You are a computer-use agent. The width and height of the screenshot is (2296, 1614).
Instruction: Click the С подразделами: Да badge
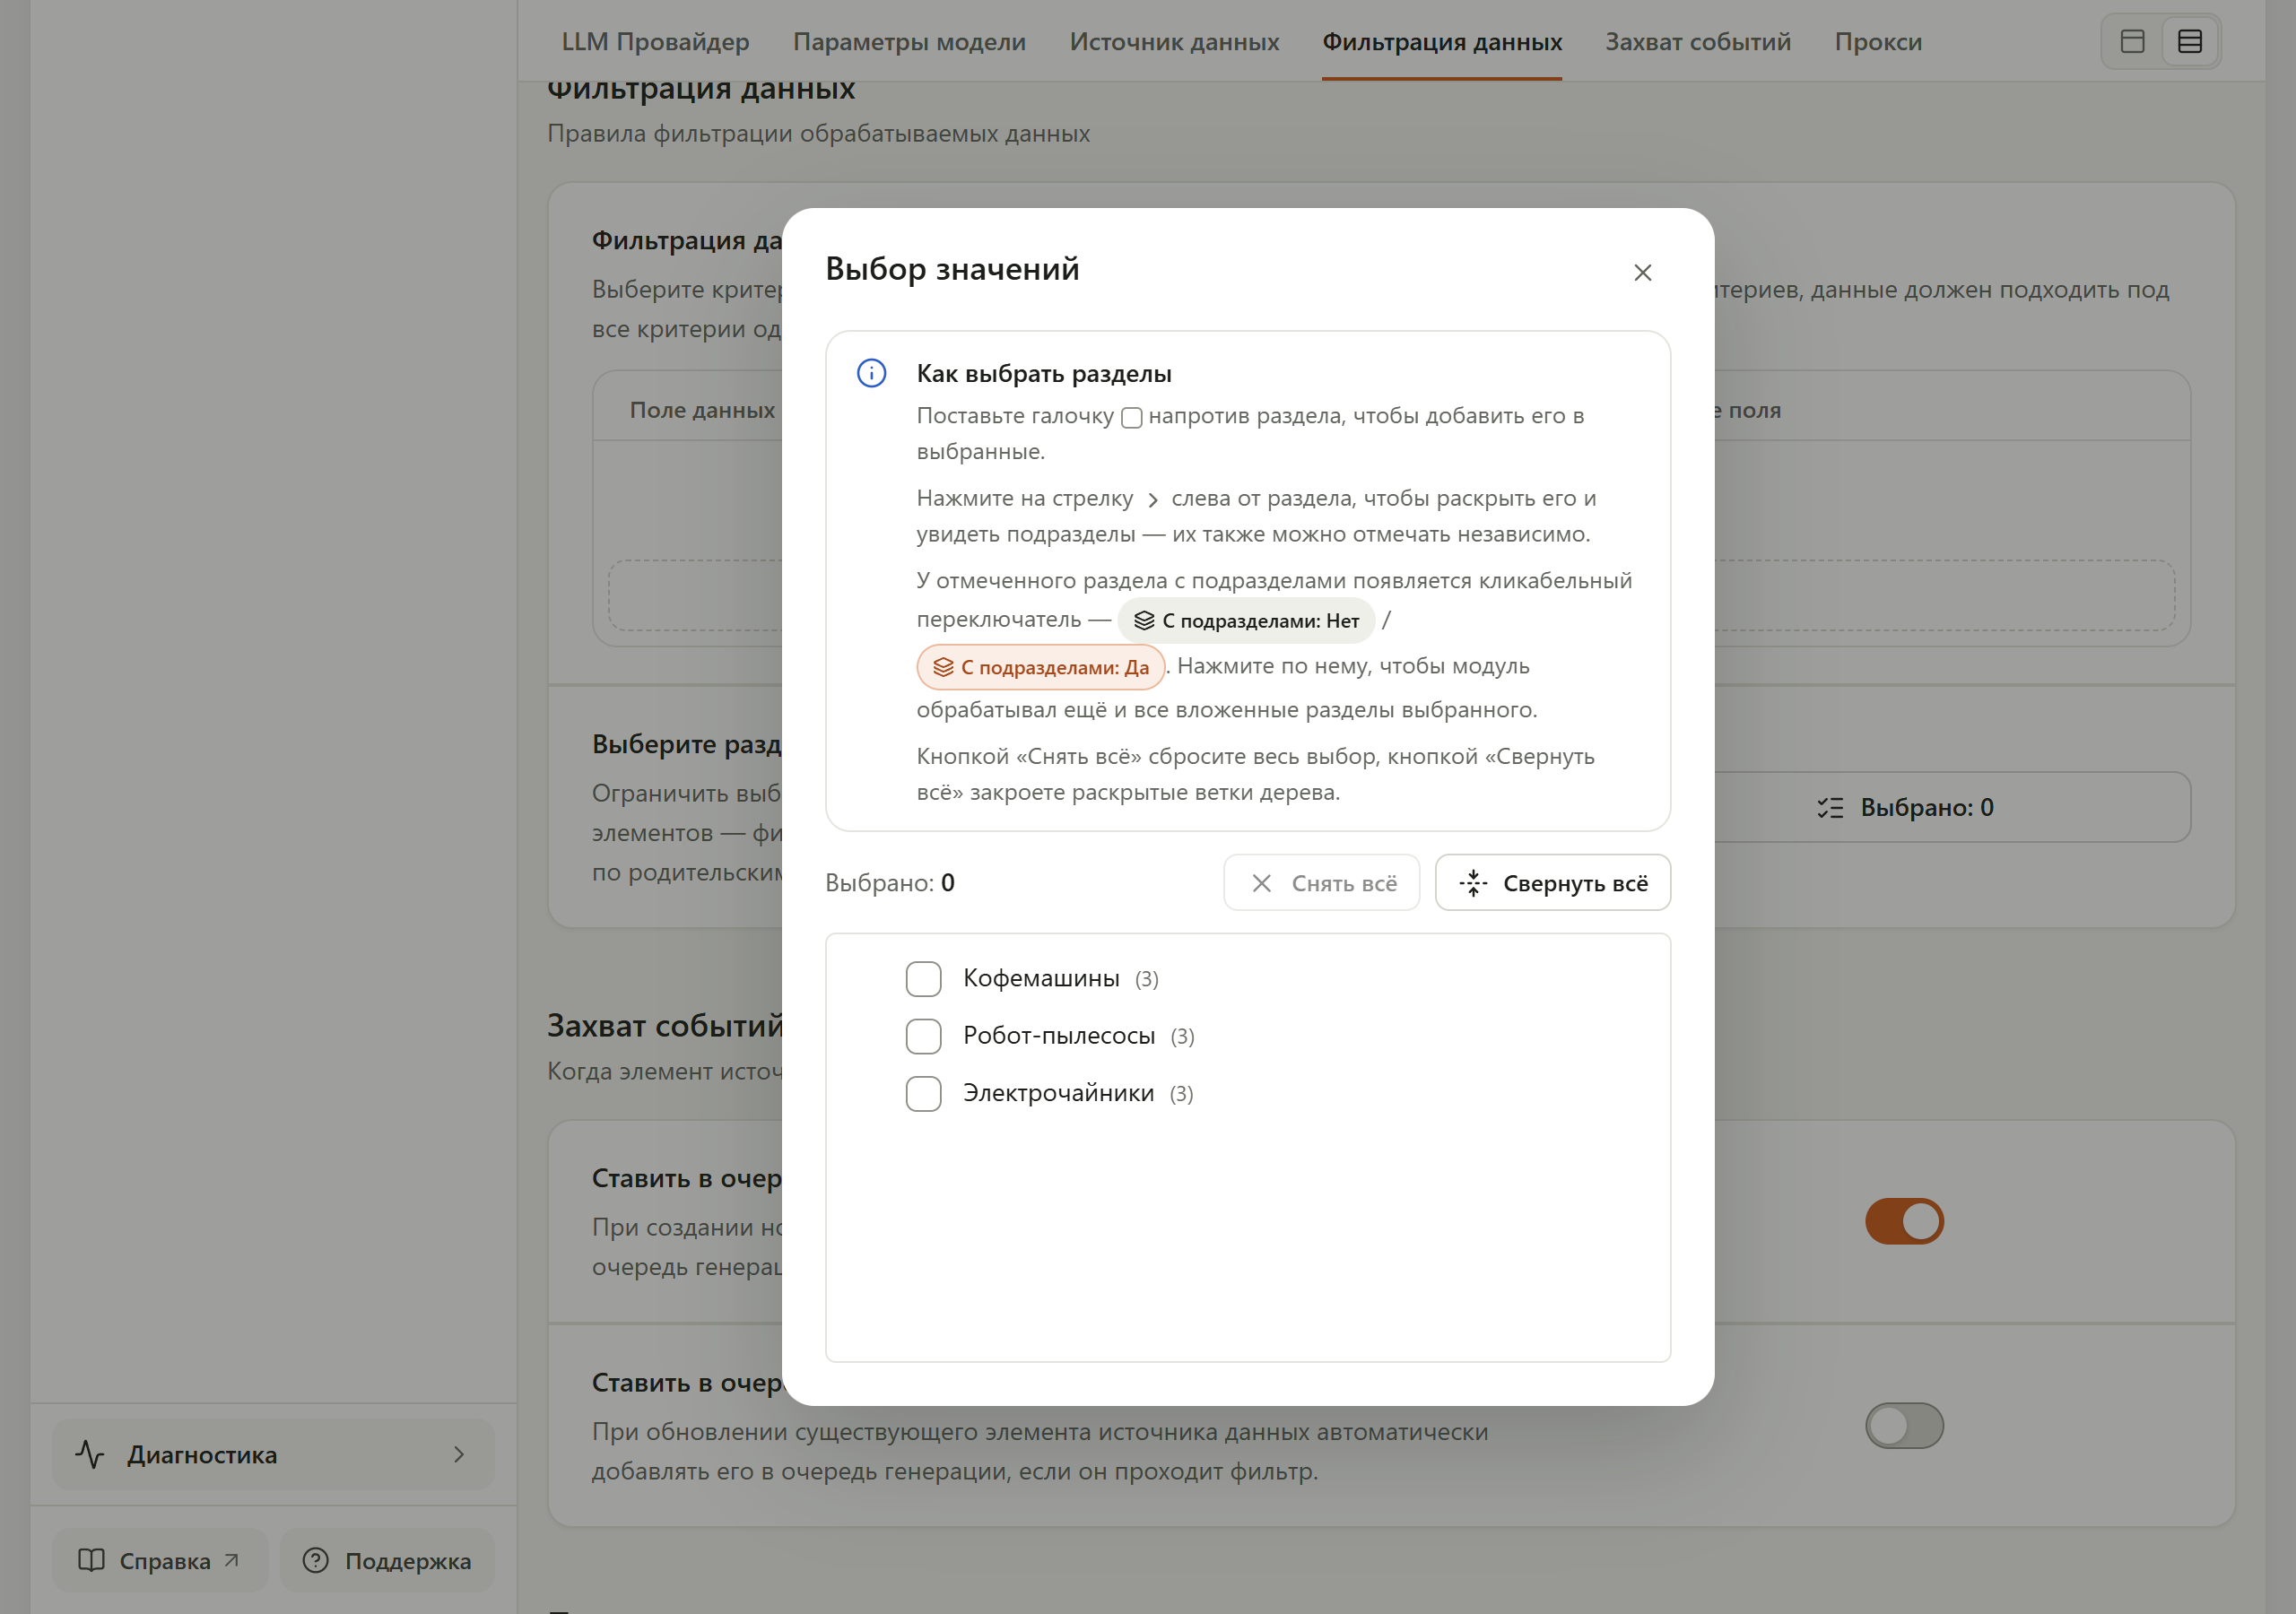pyautogui.click(x=1041, y=667)
